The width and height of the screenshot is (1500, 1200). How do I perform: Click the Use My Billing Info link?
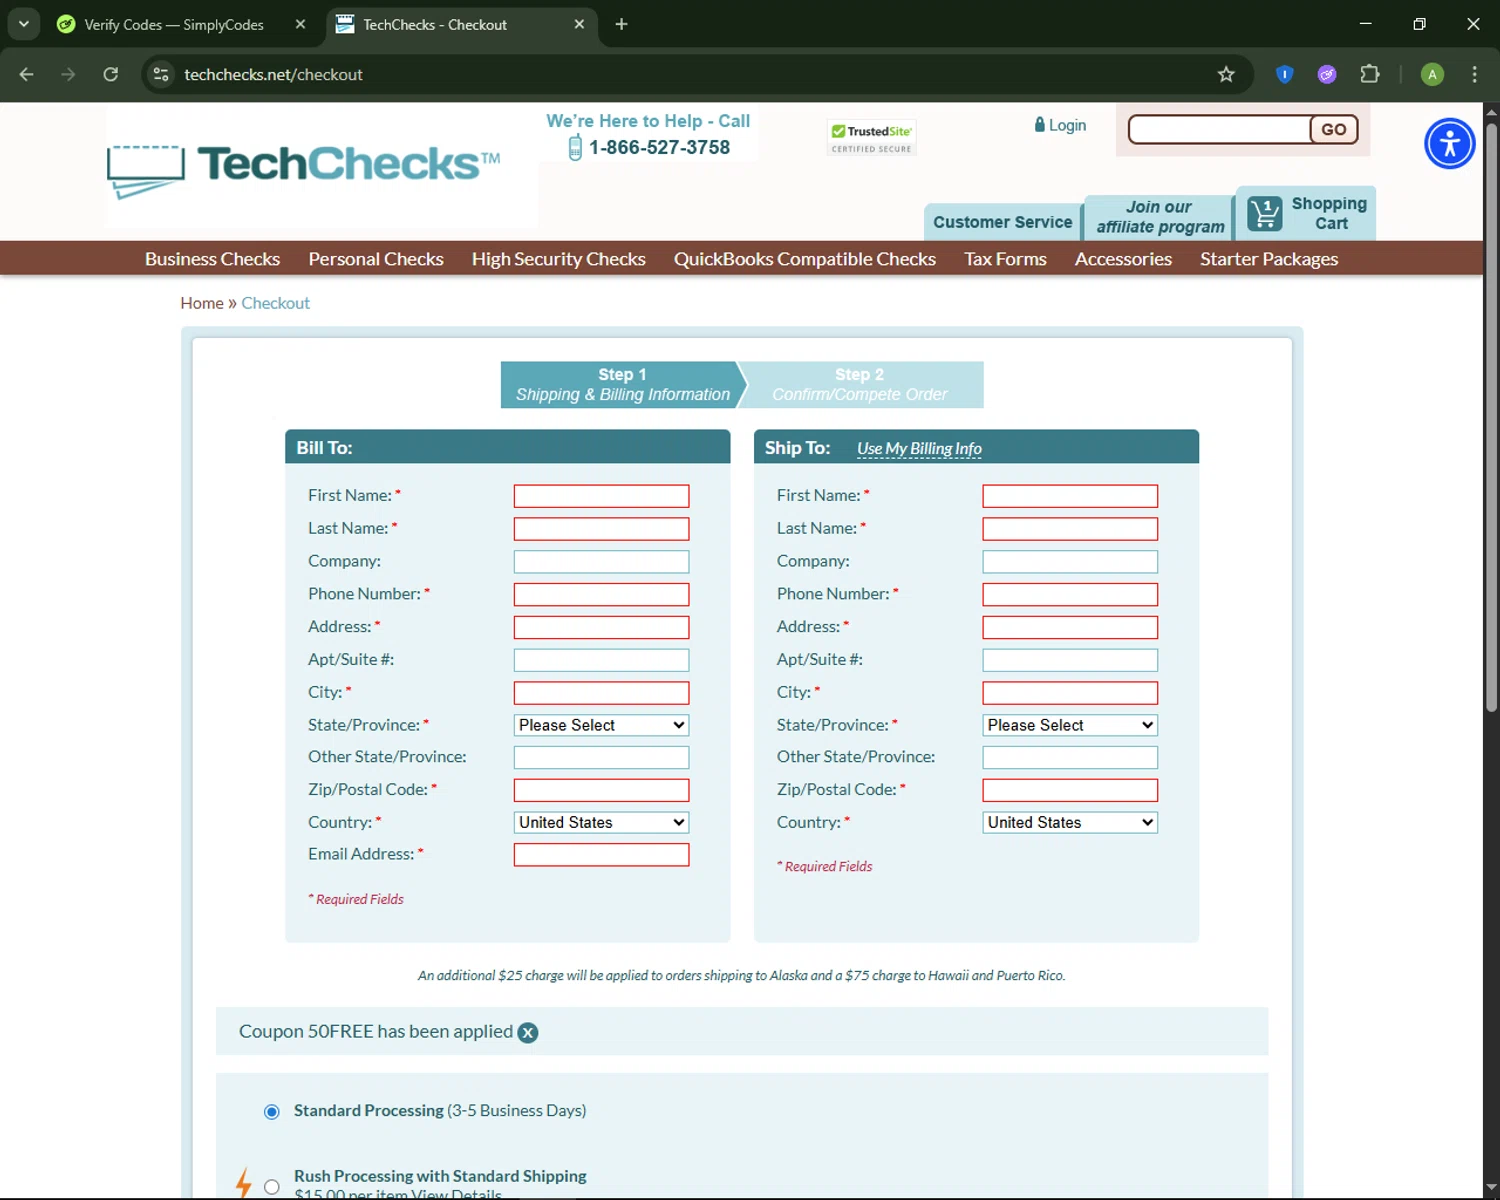pyautogui.click(x=919, y=449)
